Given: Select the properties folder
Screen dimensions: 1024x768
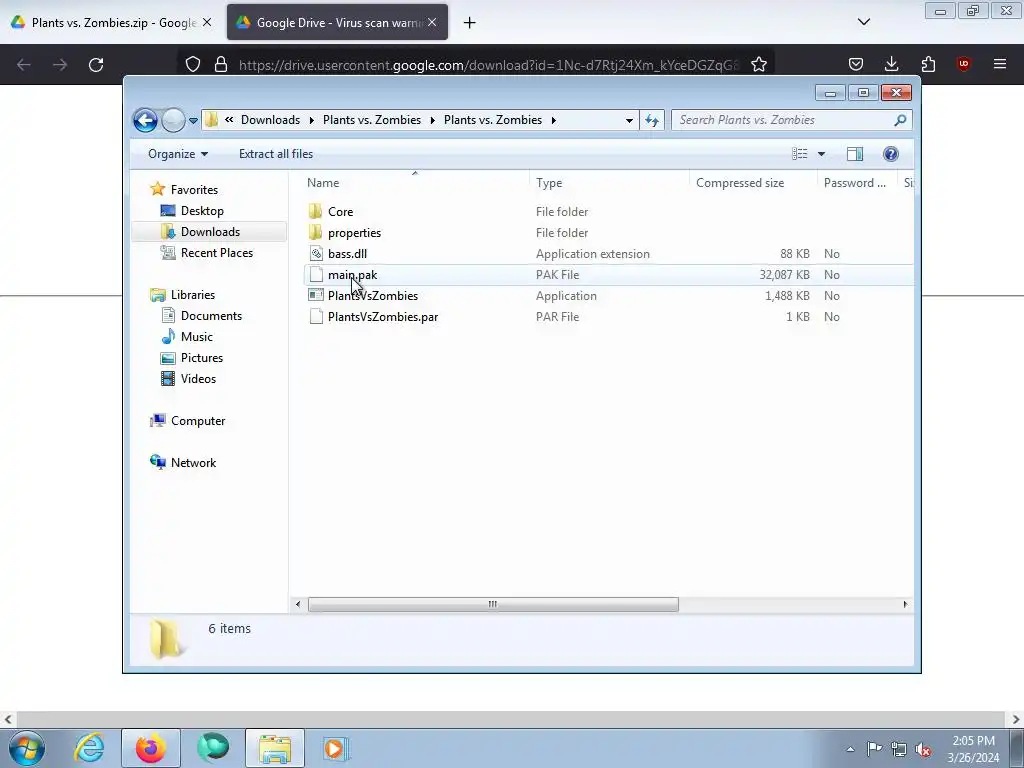Looking at the screenshot, I should (354, 232).
